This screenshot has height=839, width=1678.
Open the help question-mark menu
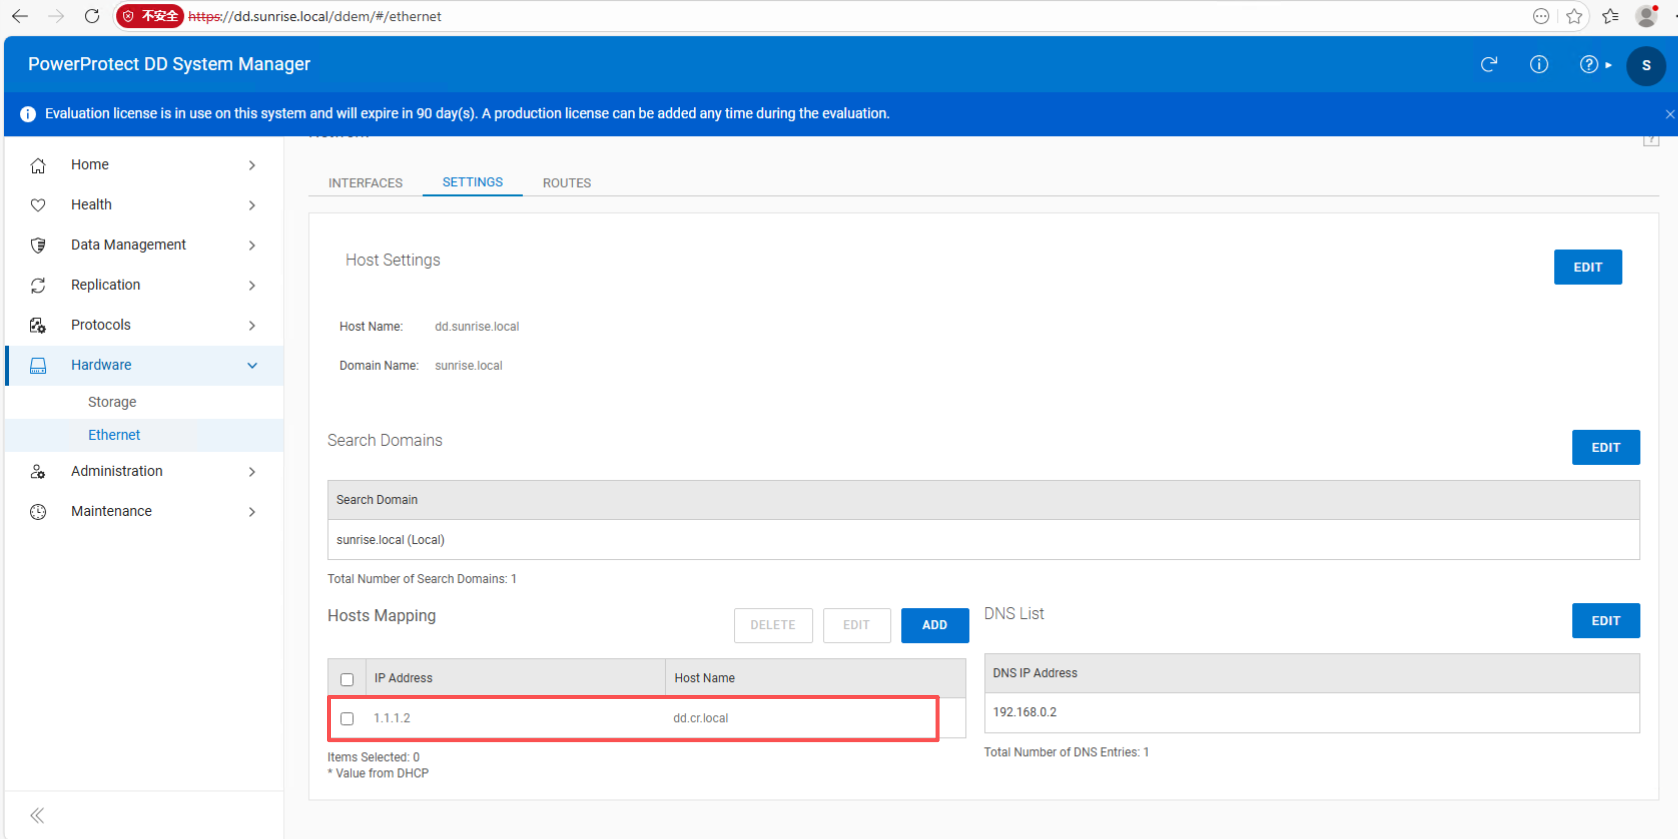[x=1595, y=65]
